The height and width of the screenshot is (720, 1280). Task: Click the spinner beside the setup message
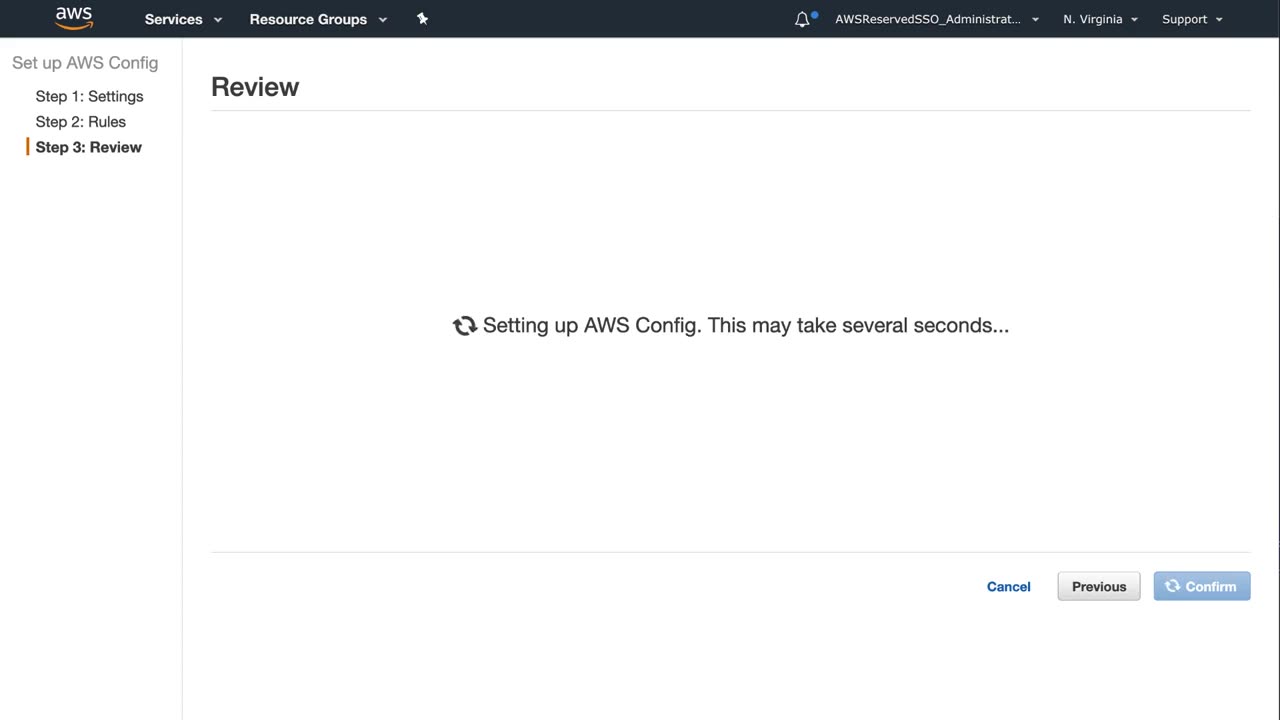[464, 326]
